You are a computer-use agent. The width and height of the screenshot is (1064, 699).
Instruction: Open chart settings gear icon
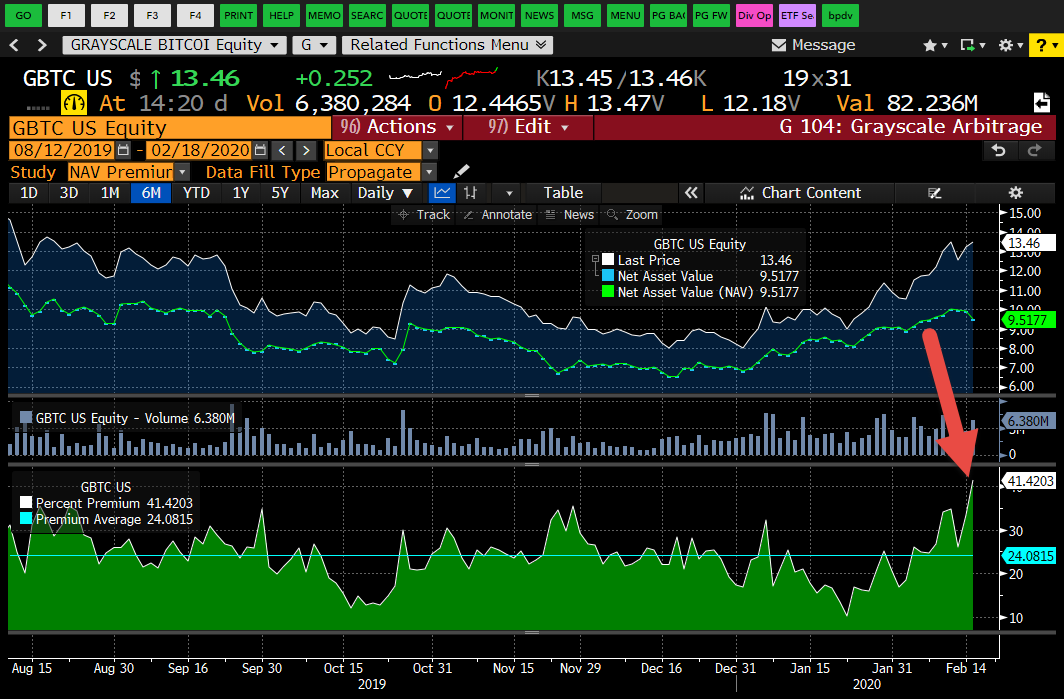coord(1016,193)
